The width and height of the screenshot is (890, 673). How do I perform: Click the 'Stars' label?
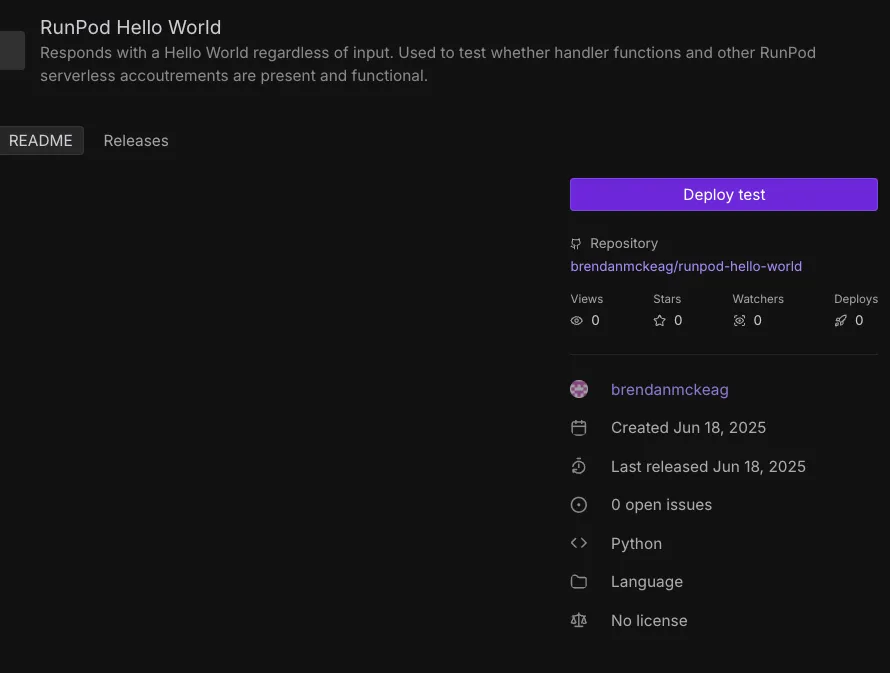coord(667,299)
